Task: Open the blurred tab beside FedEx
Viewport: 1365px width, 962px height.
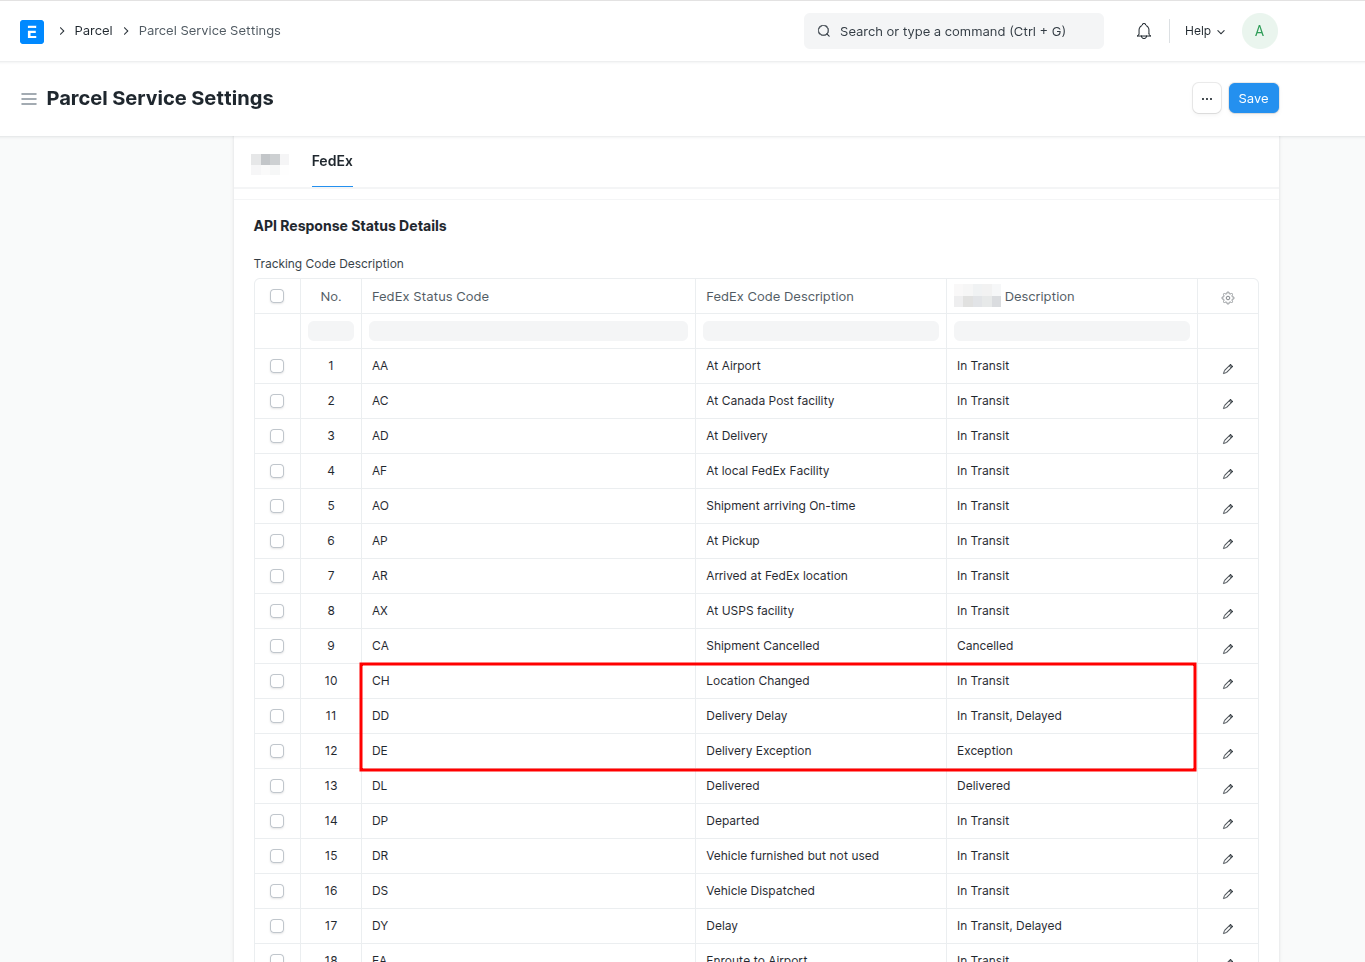Action: coord(270,161)
